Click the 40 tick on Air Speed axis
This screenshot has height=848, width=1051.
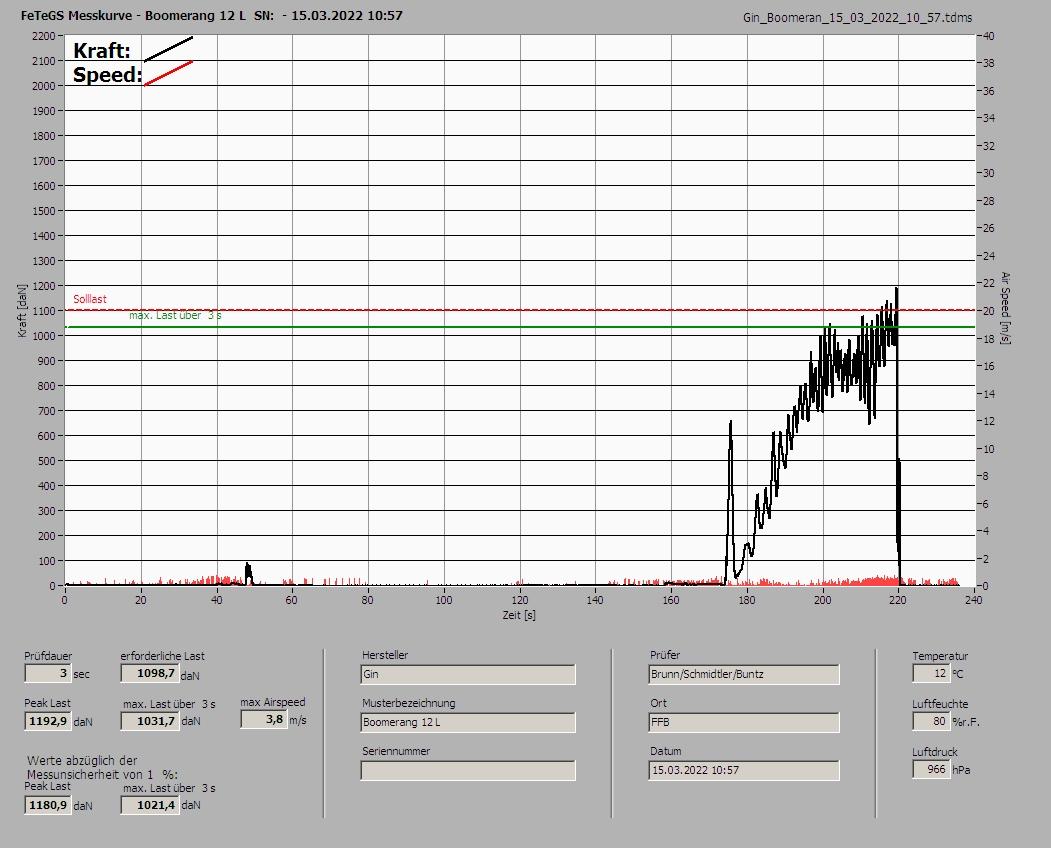[x=989, y=36]
